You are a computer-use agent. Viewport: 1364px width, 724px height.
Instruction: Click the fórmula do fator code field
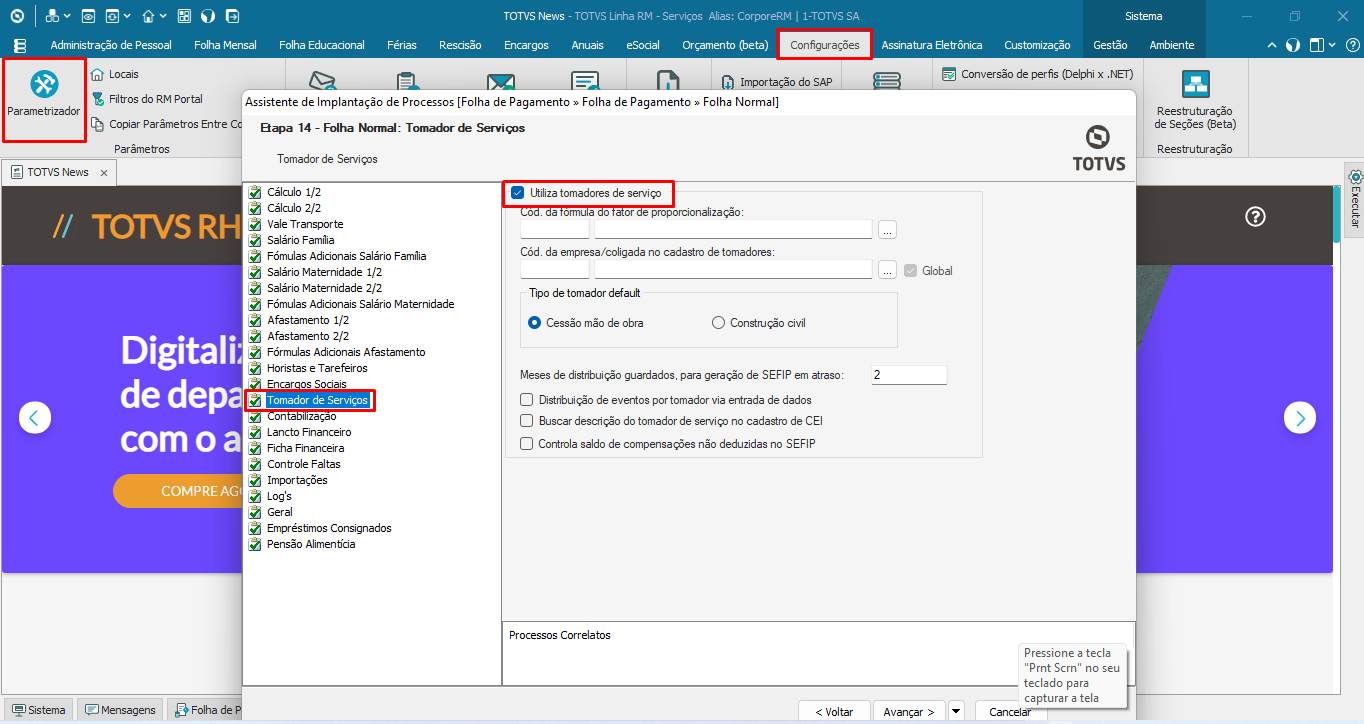(555, 229)
